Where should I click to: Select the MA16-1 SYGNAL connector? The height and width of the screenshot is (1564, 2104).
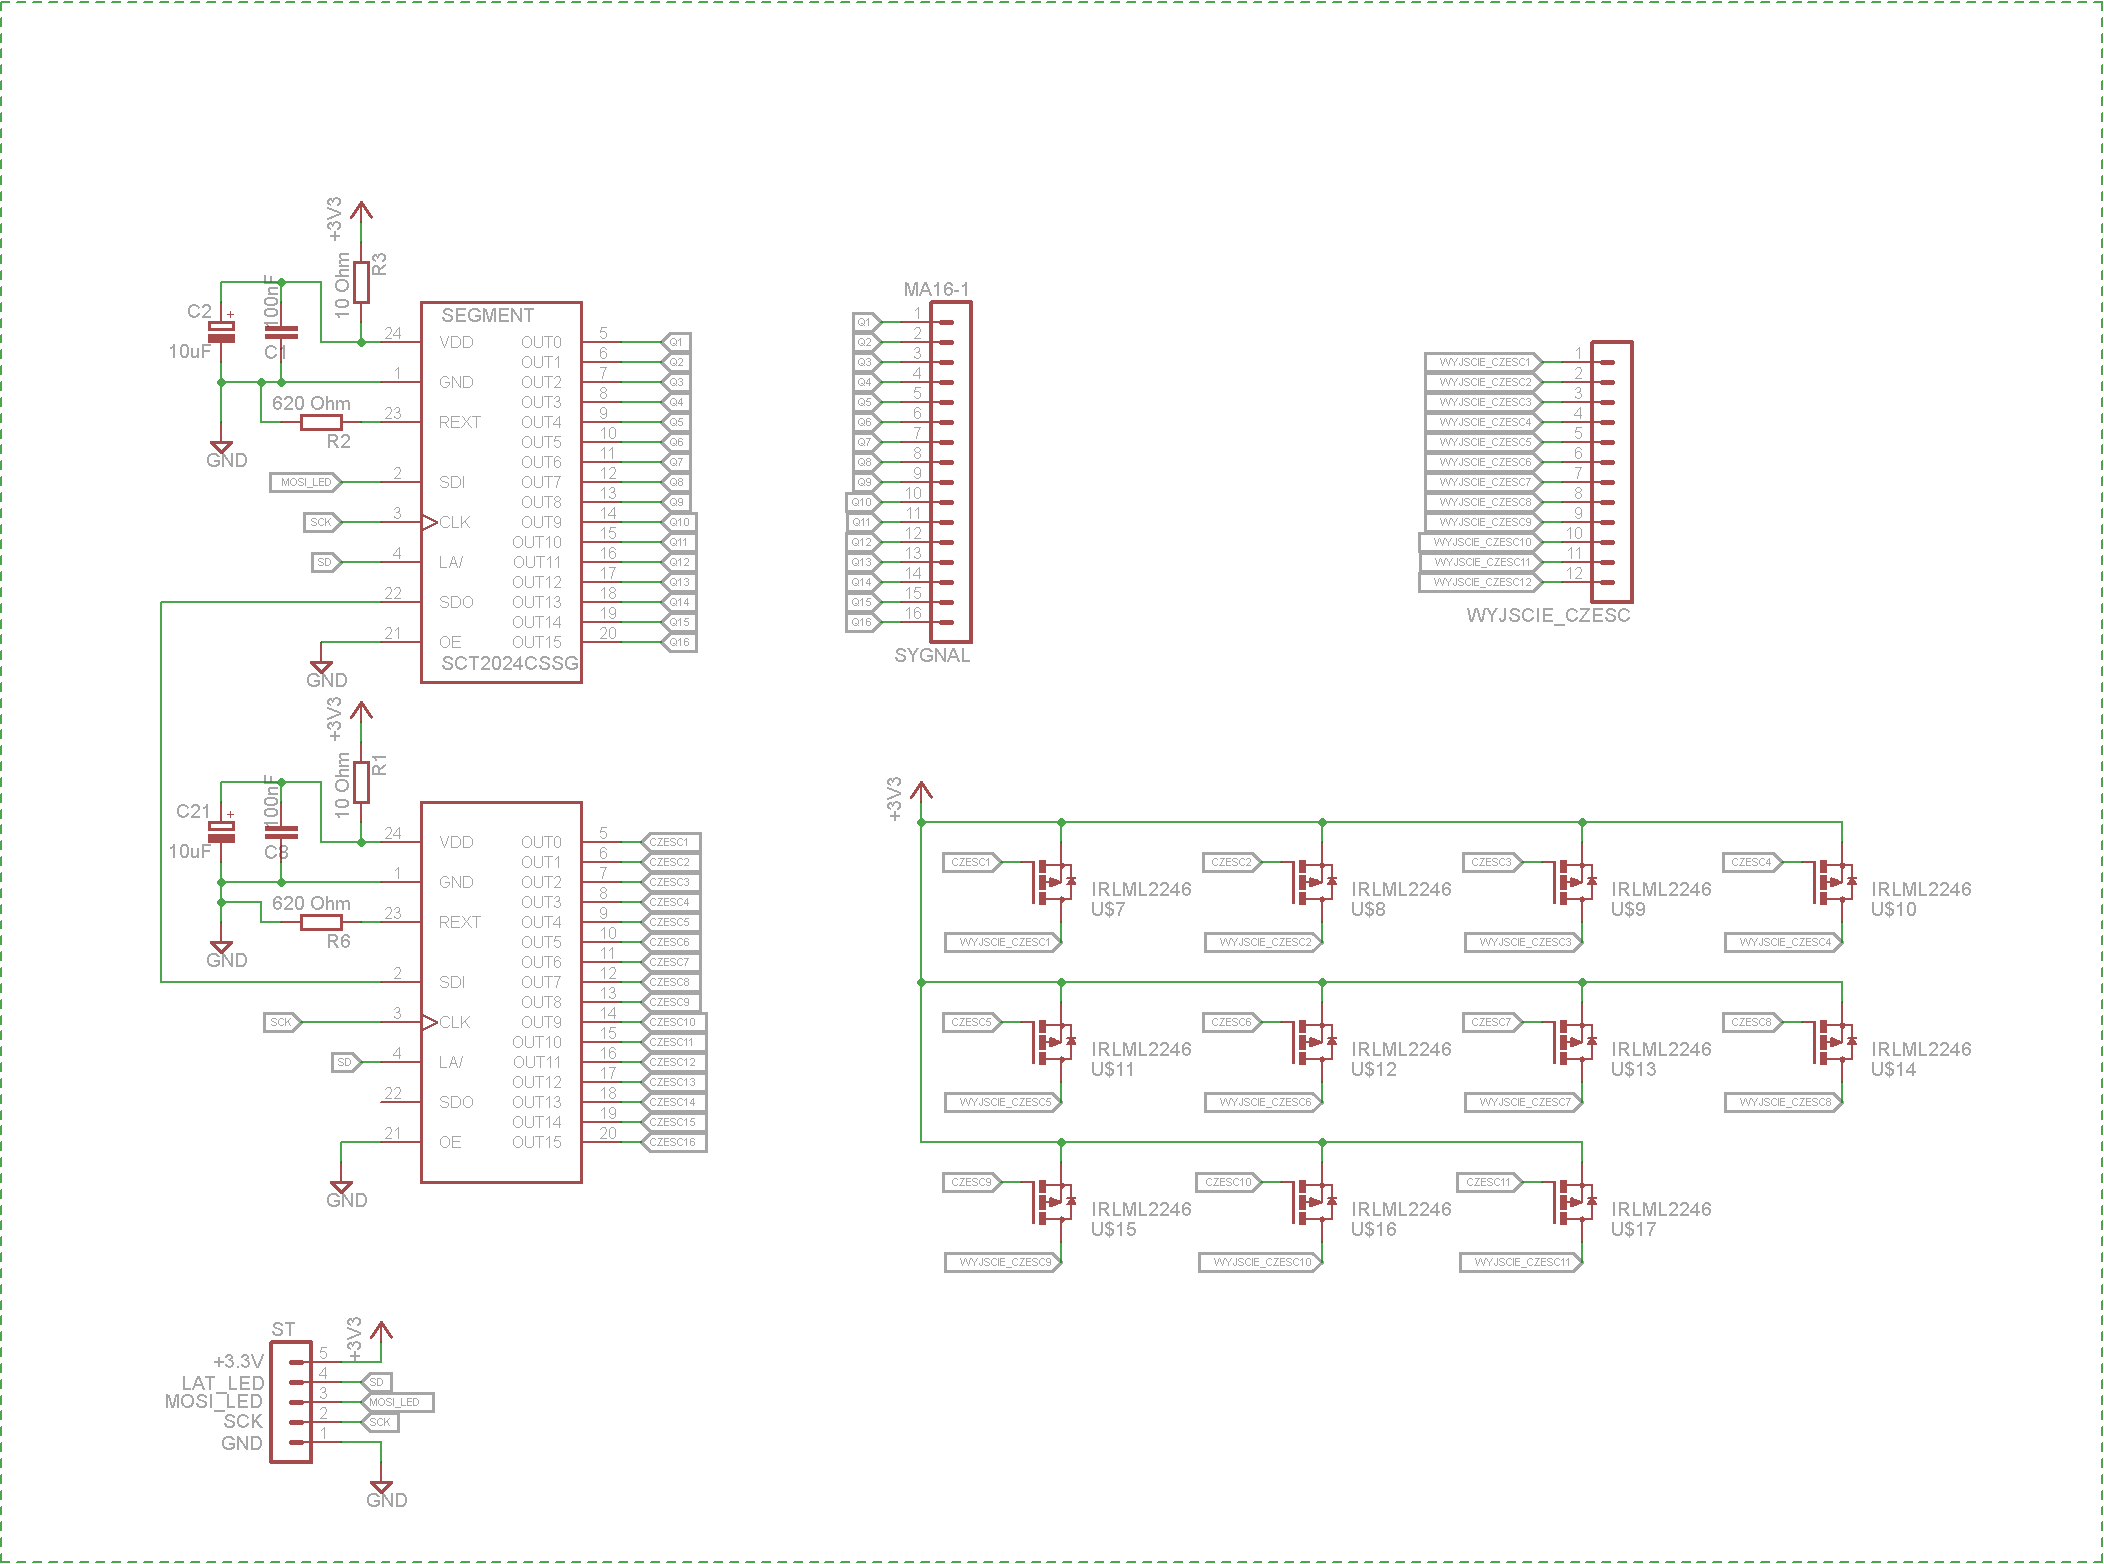[x=950, y=472]
